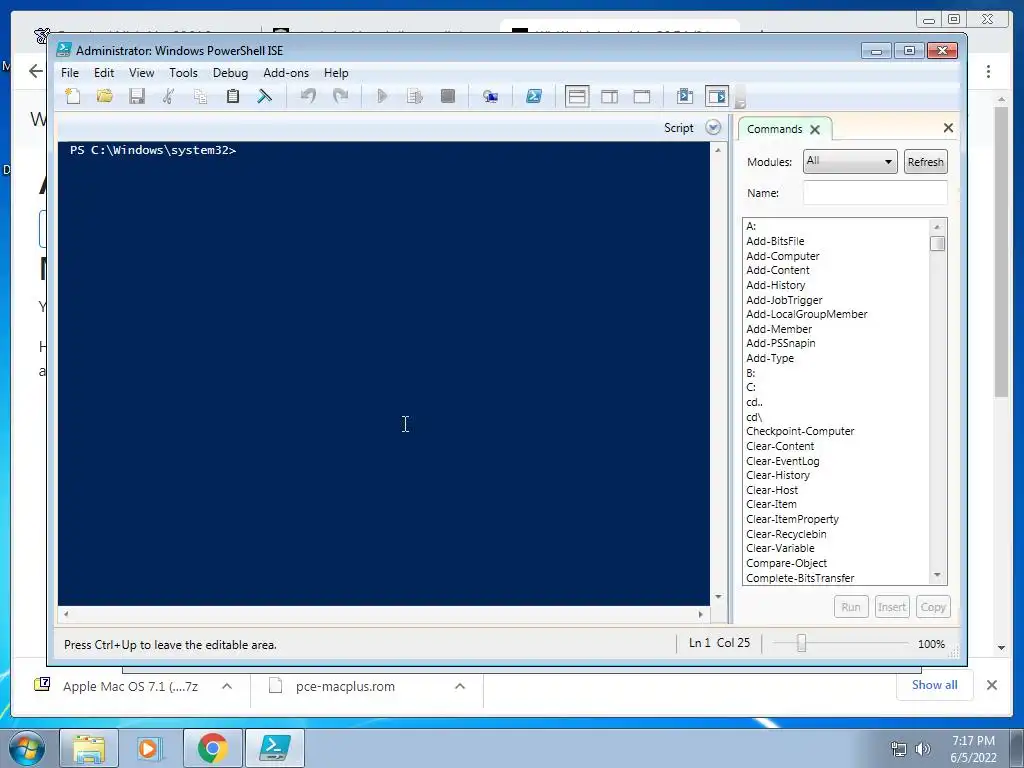Open the Windows Start menu

[27, 748]
